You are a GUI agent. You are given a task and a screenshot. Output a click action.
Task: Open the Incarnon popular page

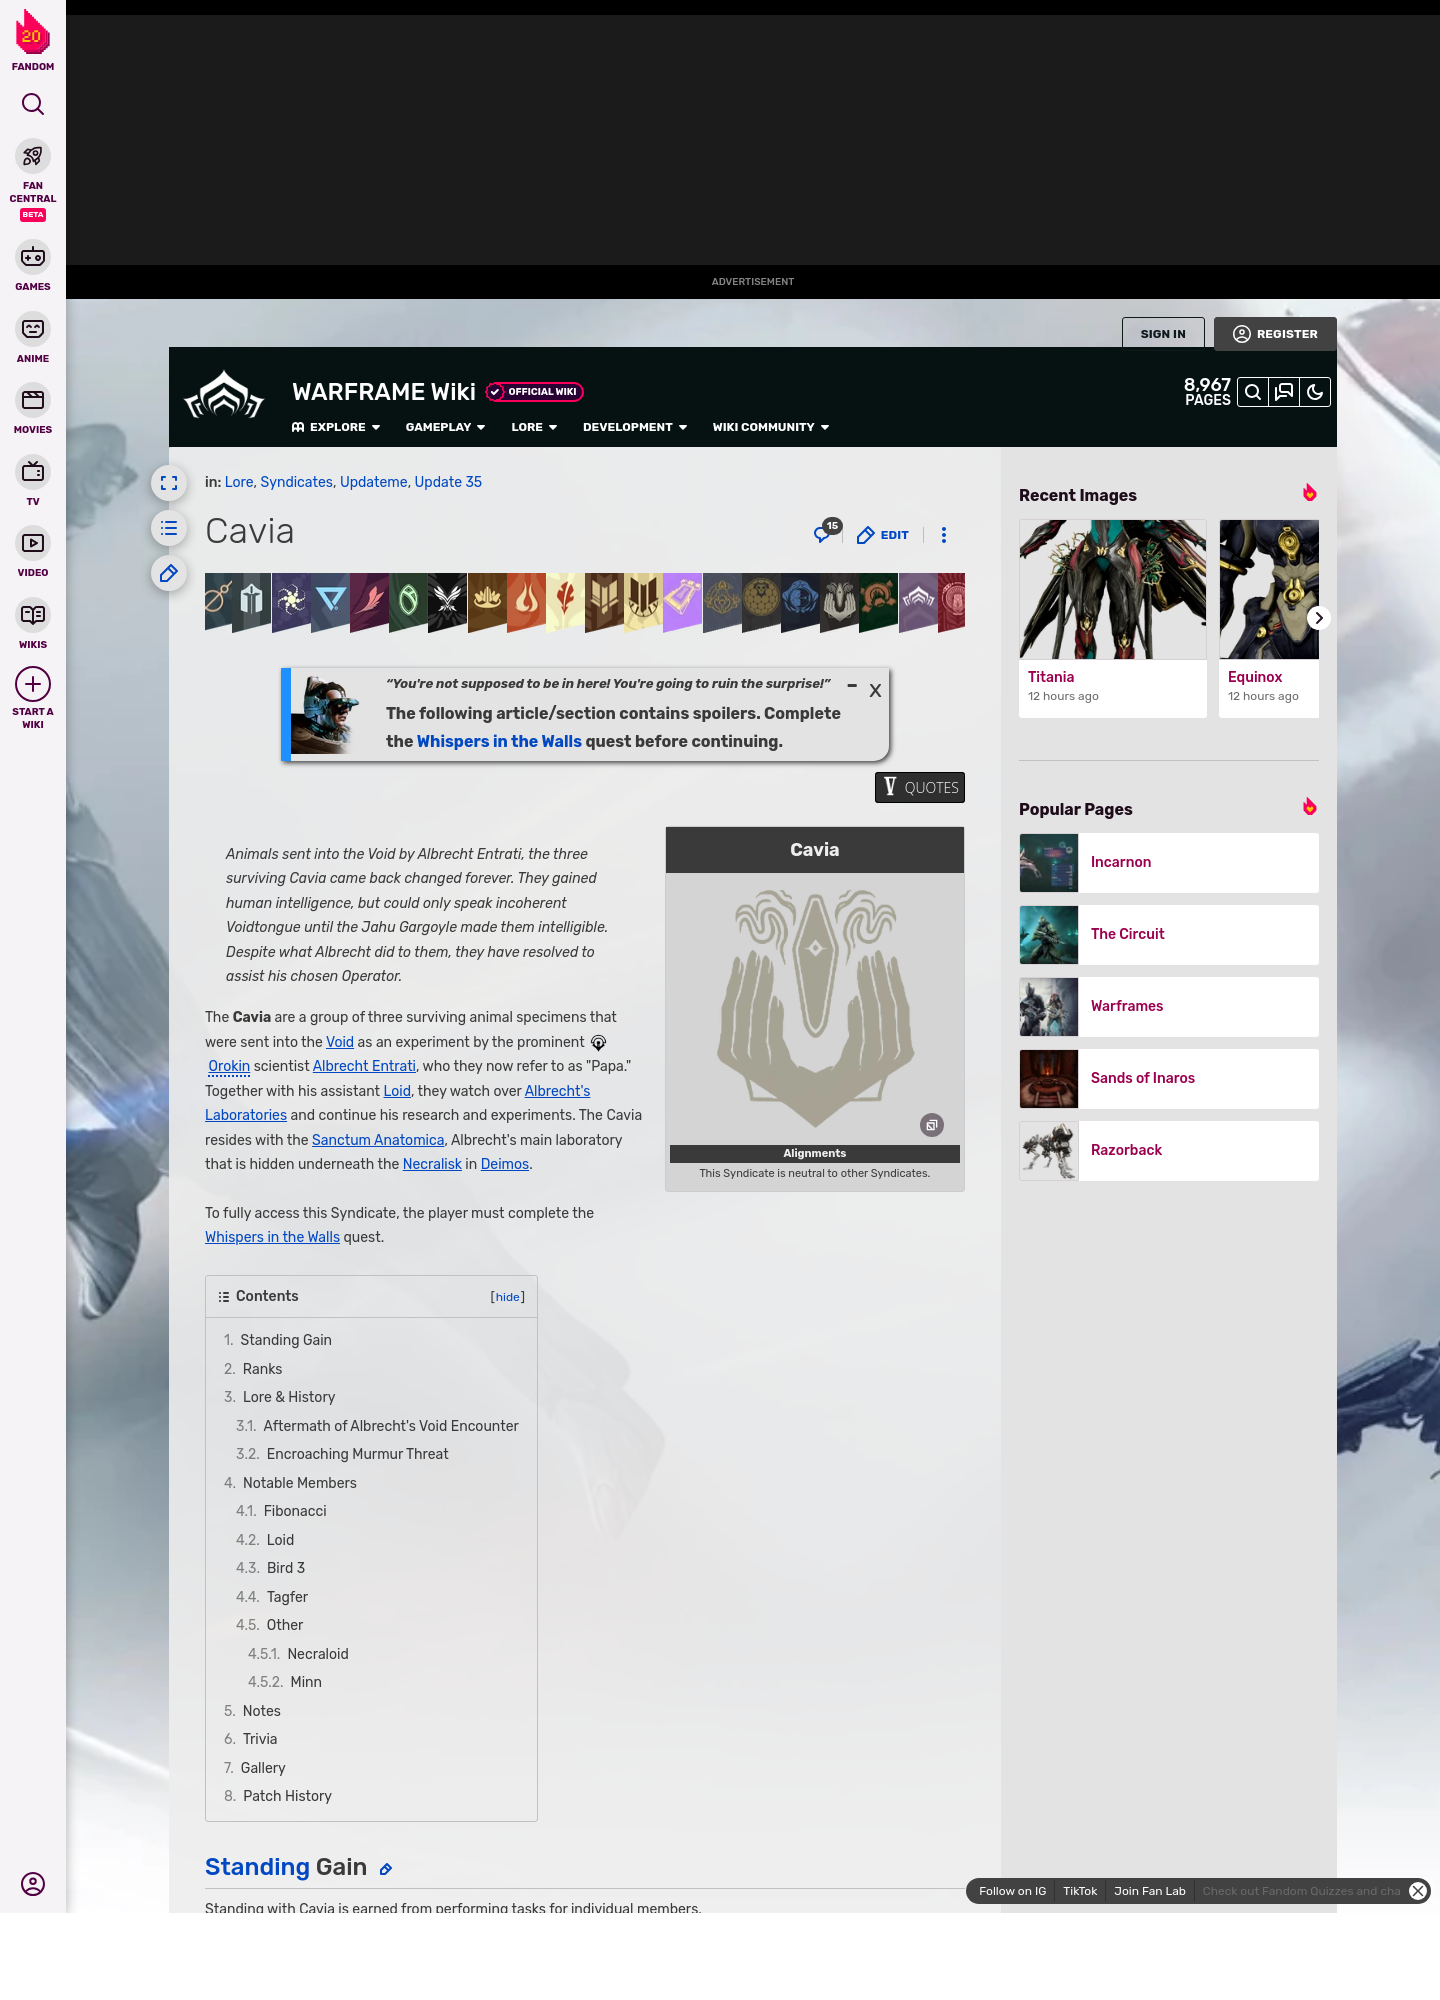[1169, 863]
